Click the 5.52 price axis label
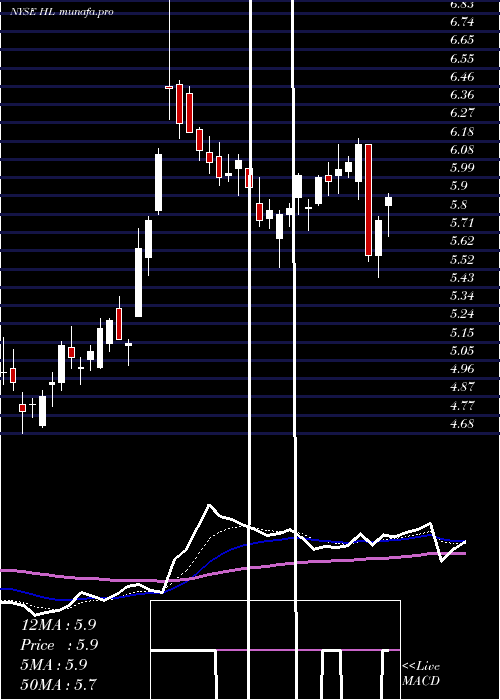The image size is (500, 700). click(x=462, y=259)
